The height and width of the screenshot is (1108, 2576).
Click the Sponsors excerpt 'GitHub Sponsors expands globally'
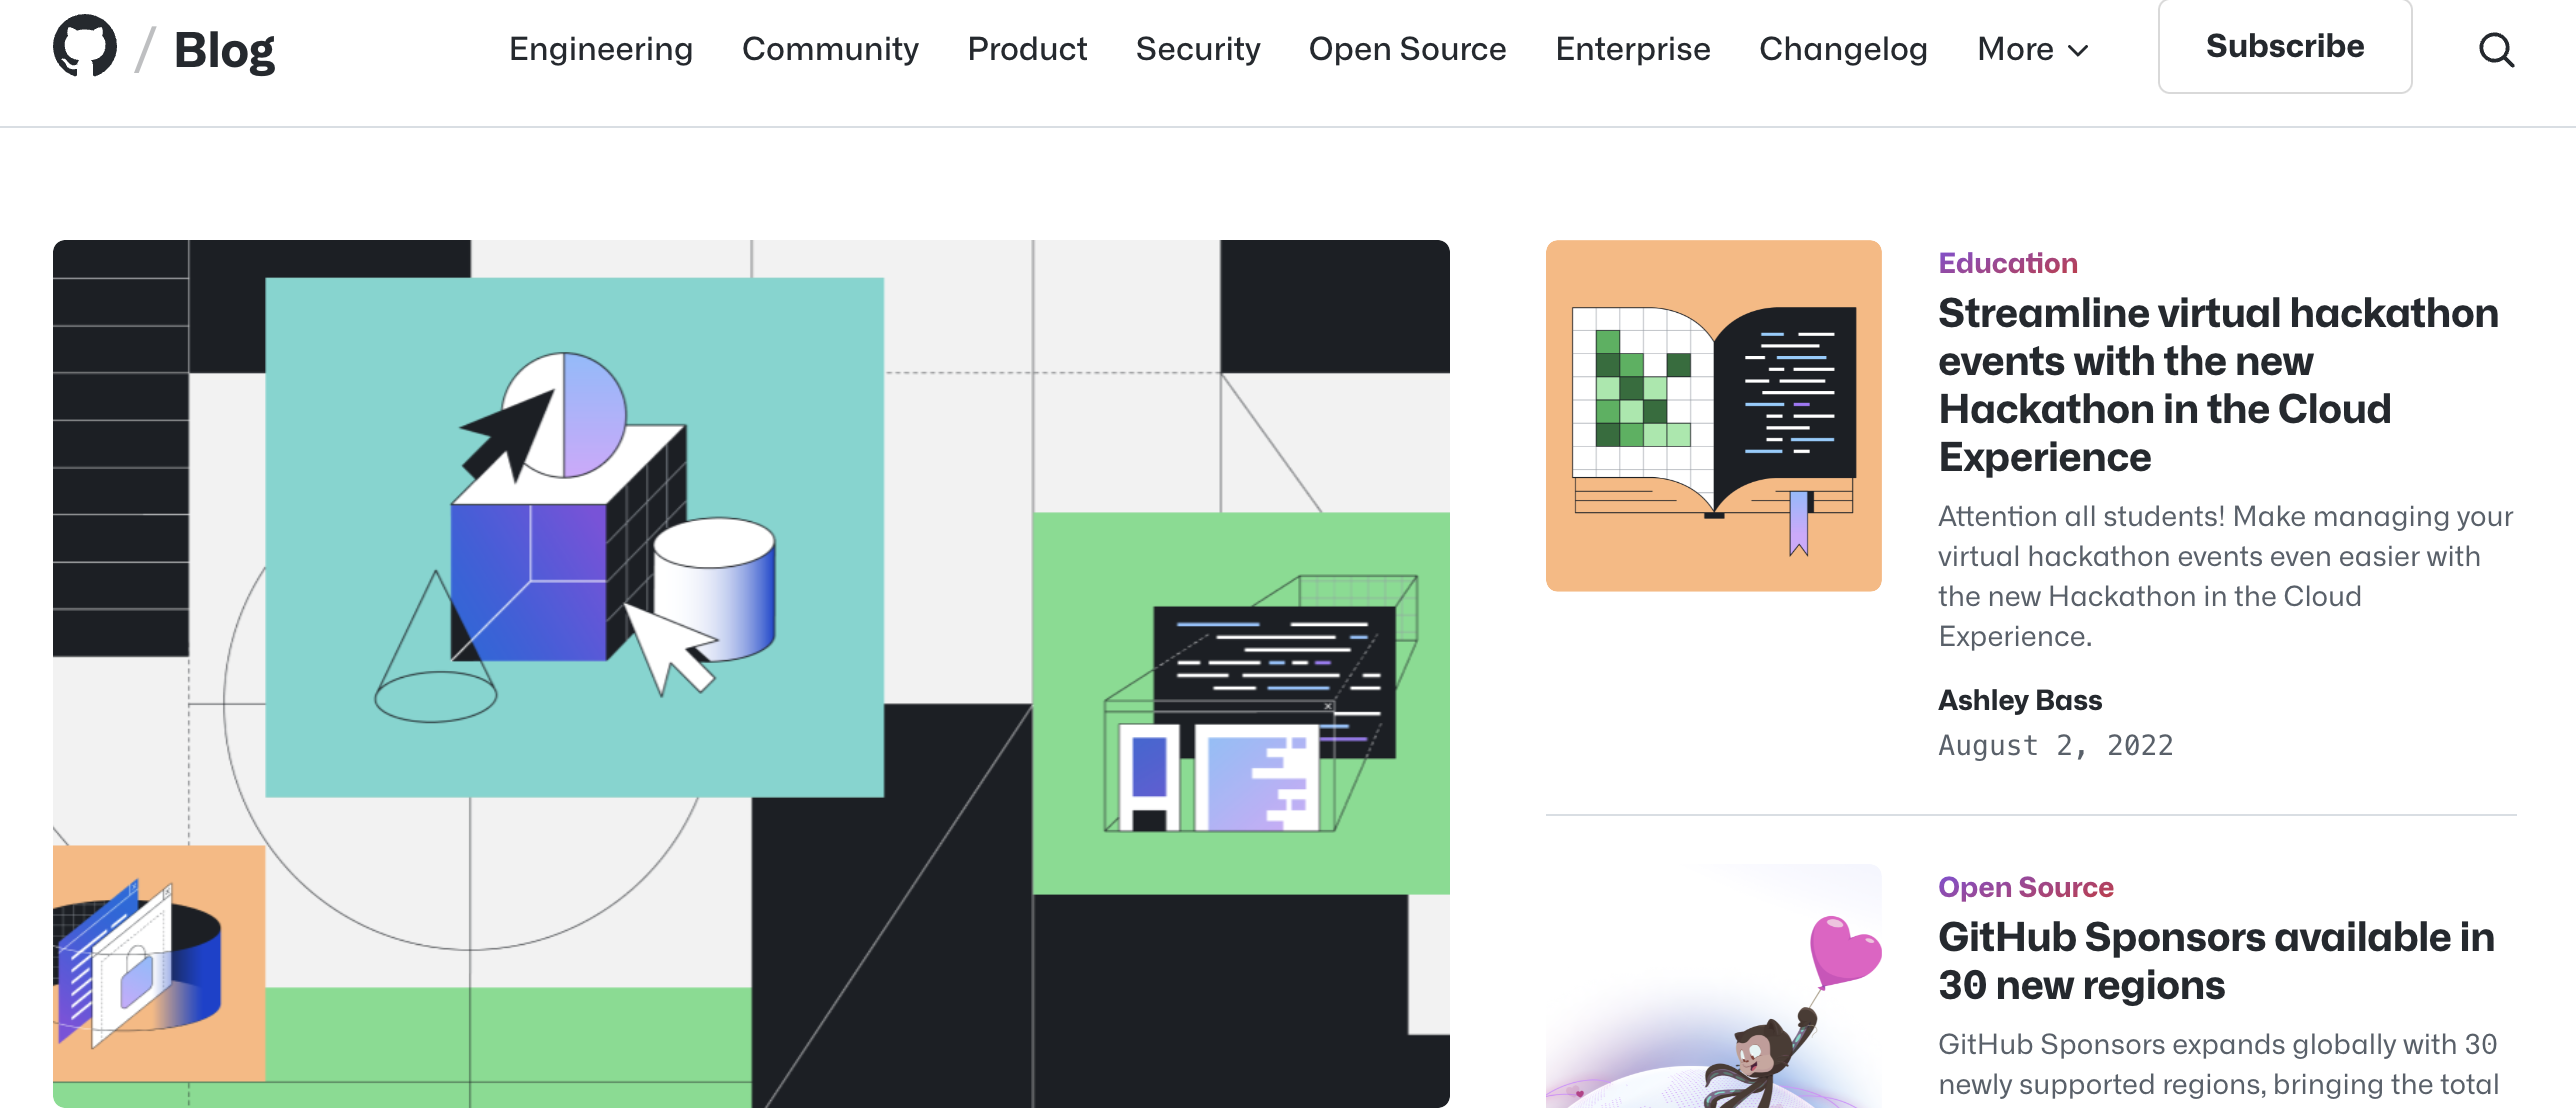[x=2218, y=1064]
